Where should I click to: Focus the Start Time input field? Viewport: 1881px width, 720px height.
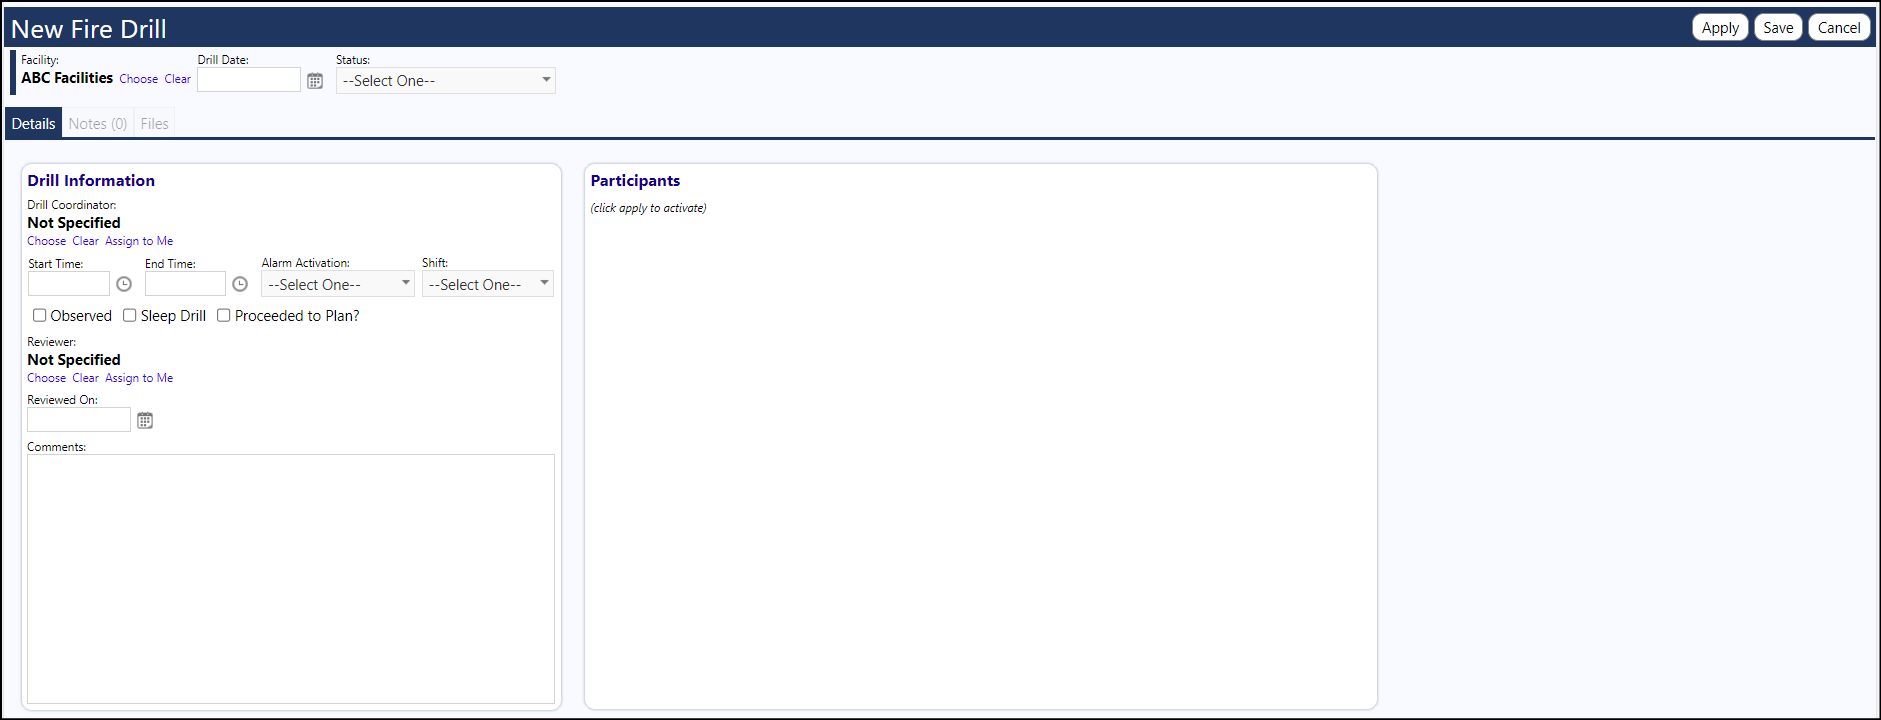[69, 284]
